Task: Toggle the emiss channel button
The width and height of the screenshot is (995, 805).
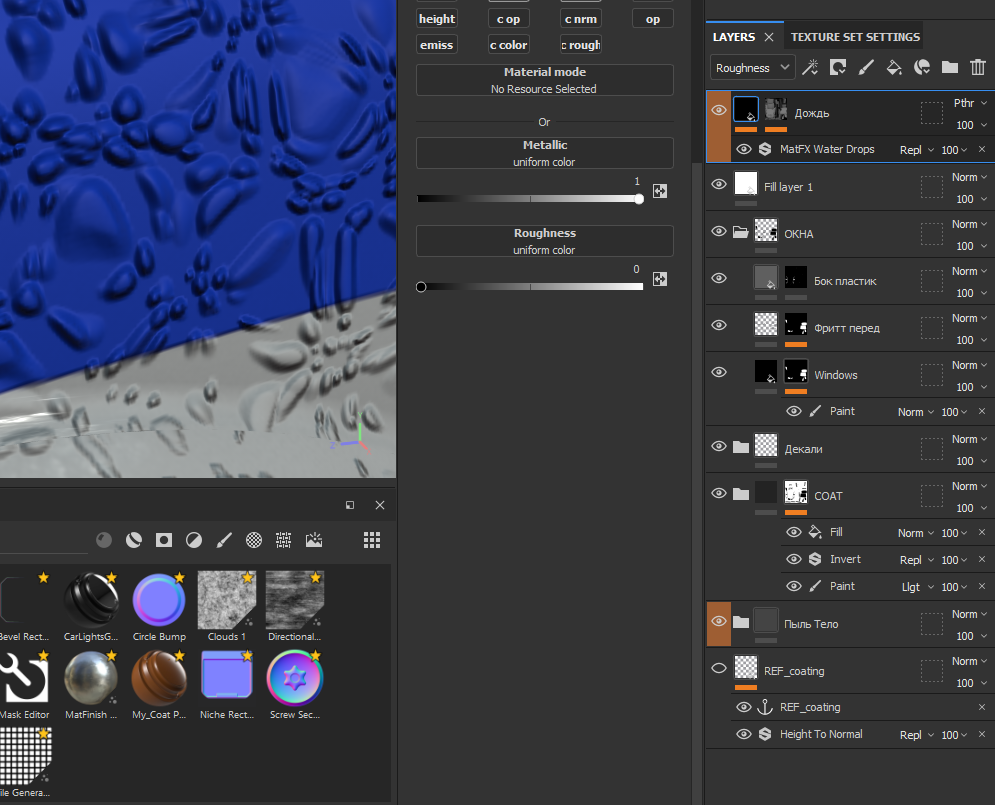Action: [x=437, y=45]
